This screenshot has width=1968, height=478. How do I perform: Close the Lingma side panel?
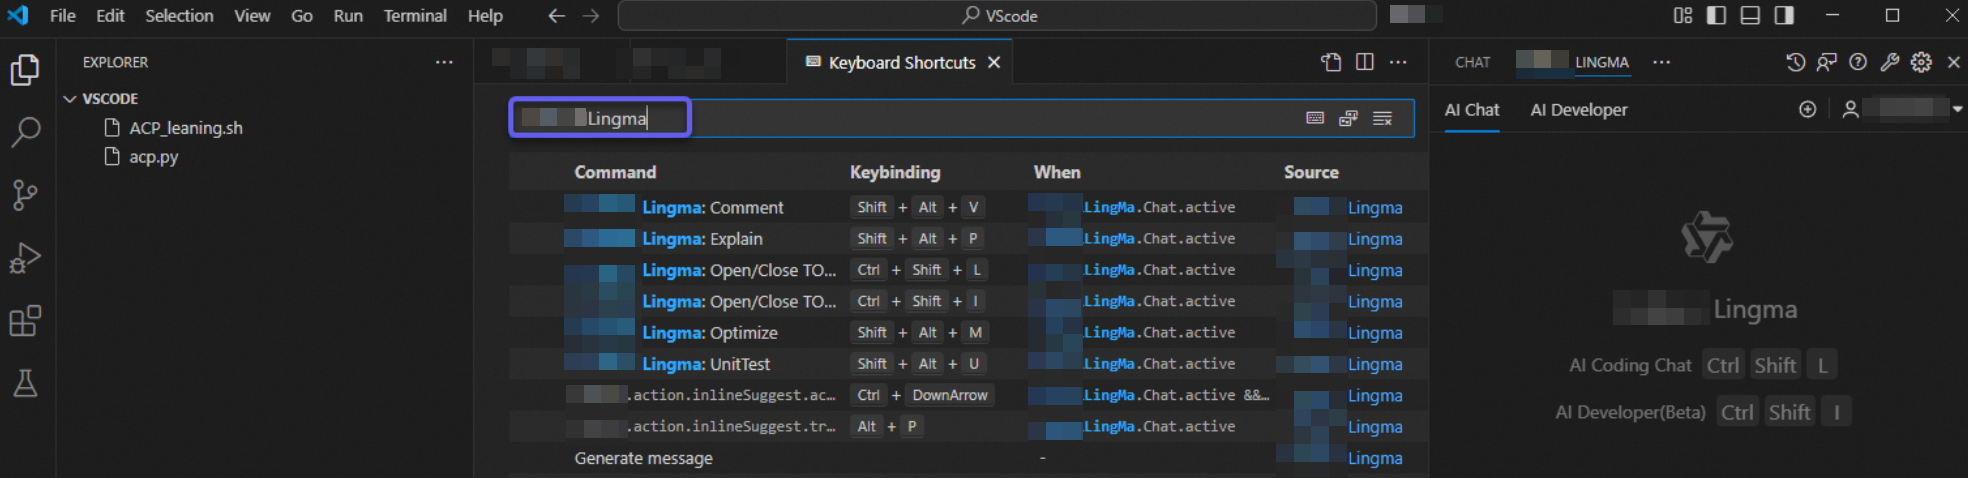pyautogui.click(x=1954, y=62)
